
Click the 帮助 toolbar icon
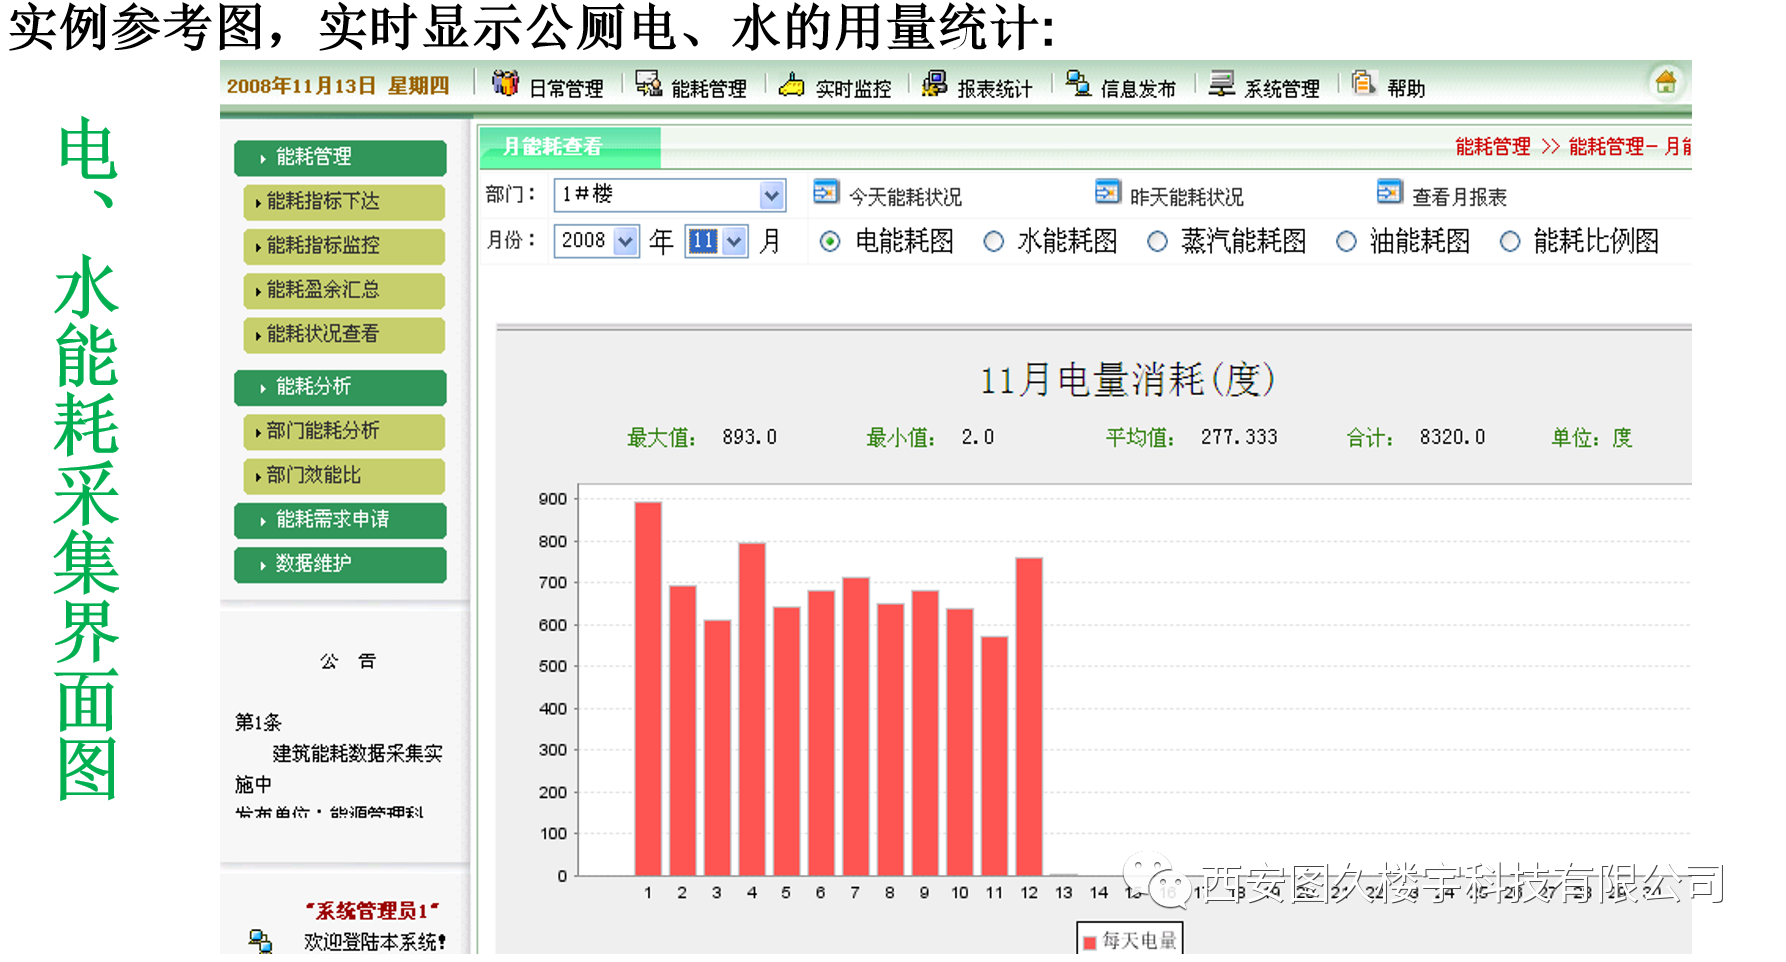tap(1363, 83)
